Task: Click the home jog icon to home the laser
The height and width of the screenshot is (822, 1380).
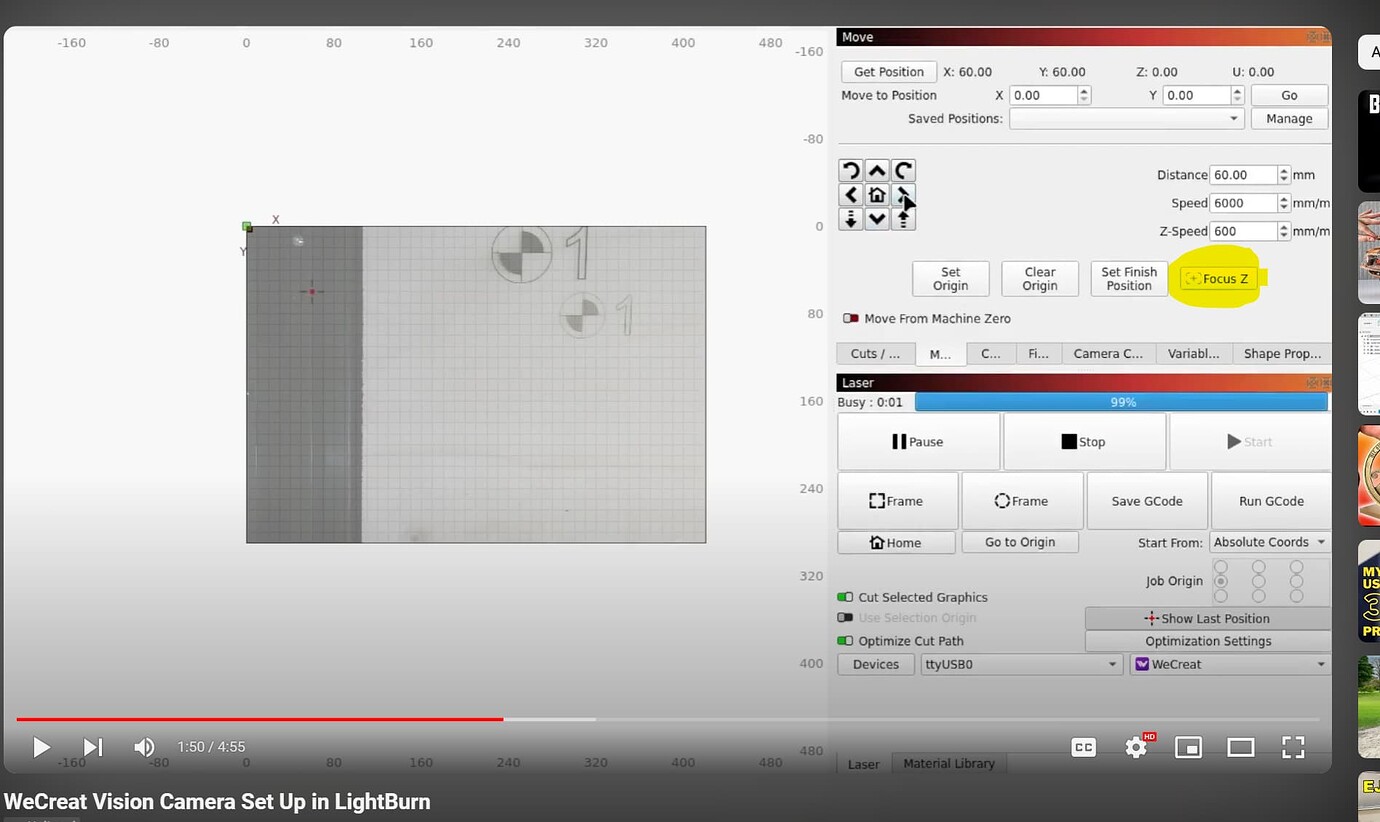Action: pos(877,194)
